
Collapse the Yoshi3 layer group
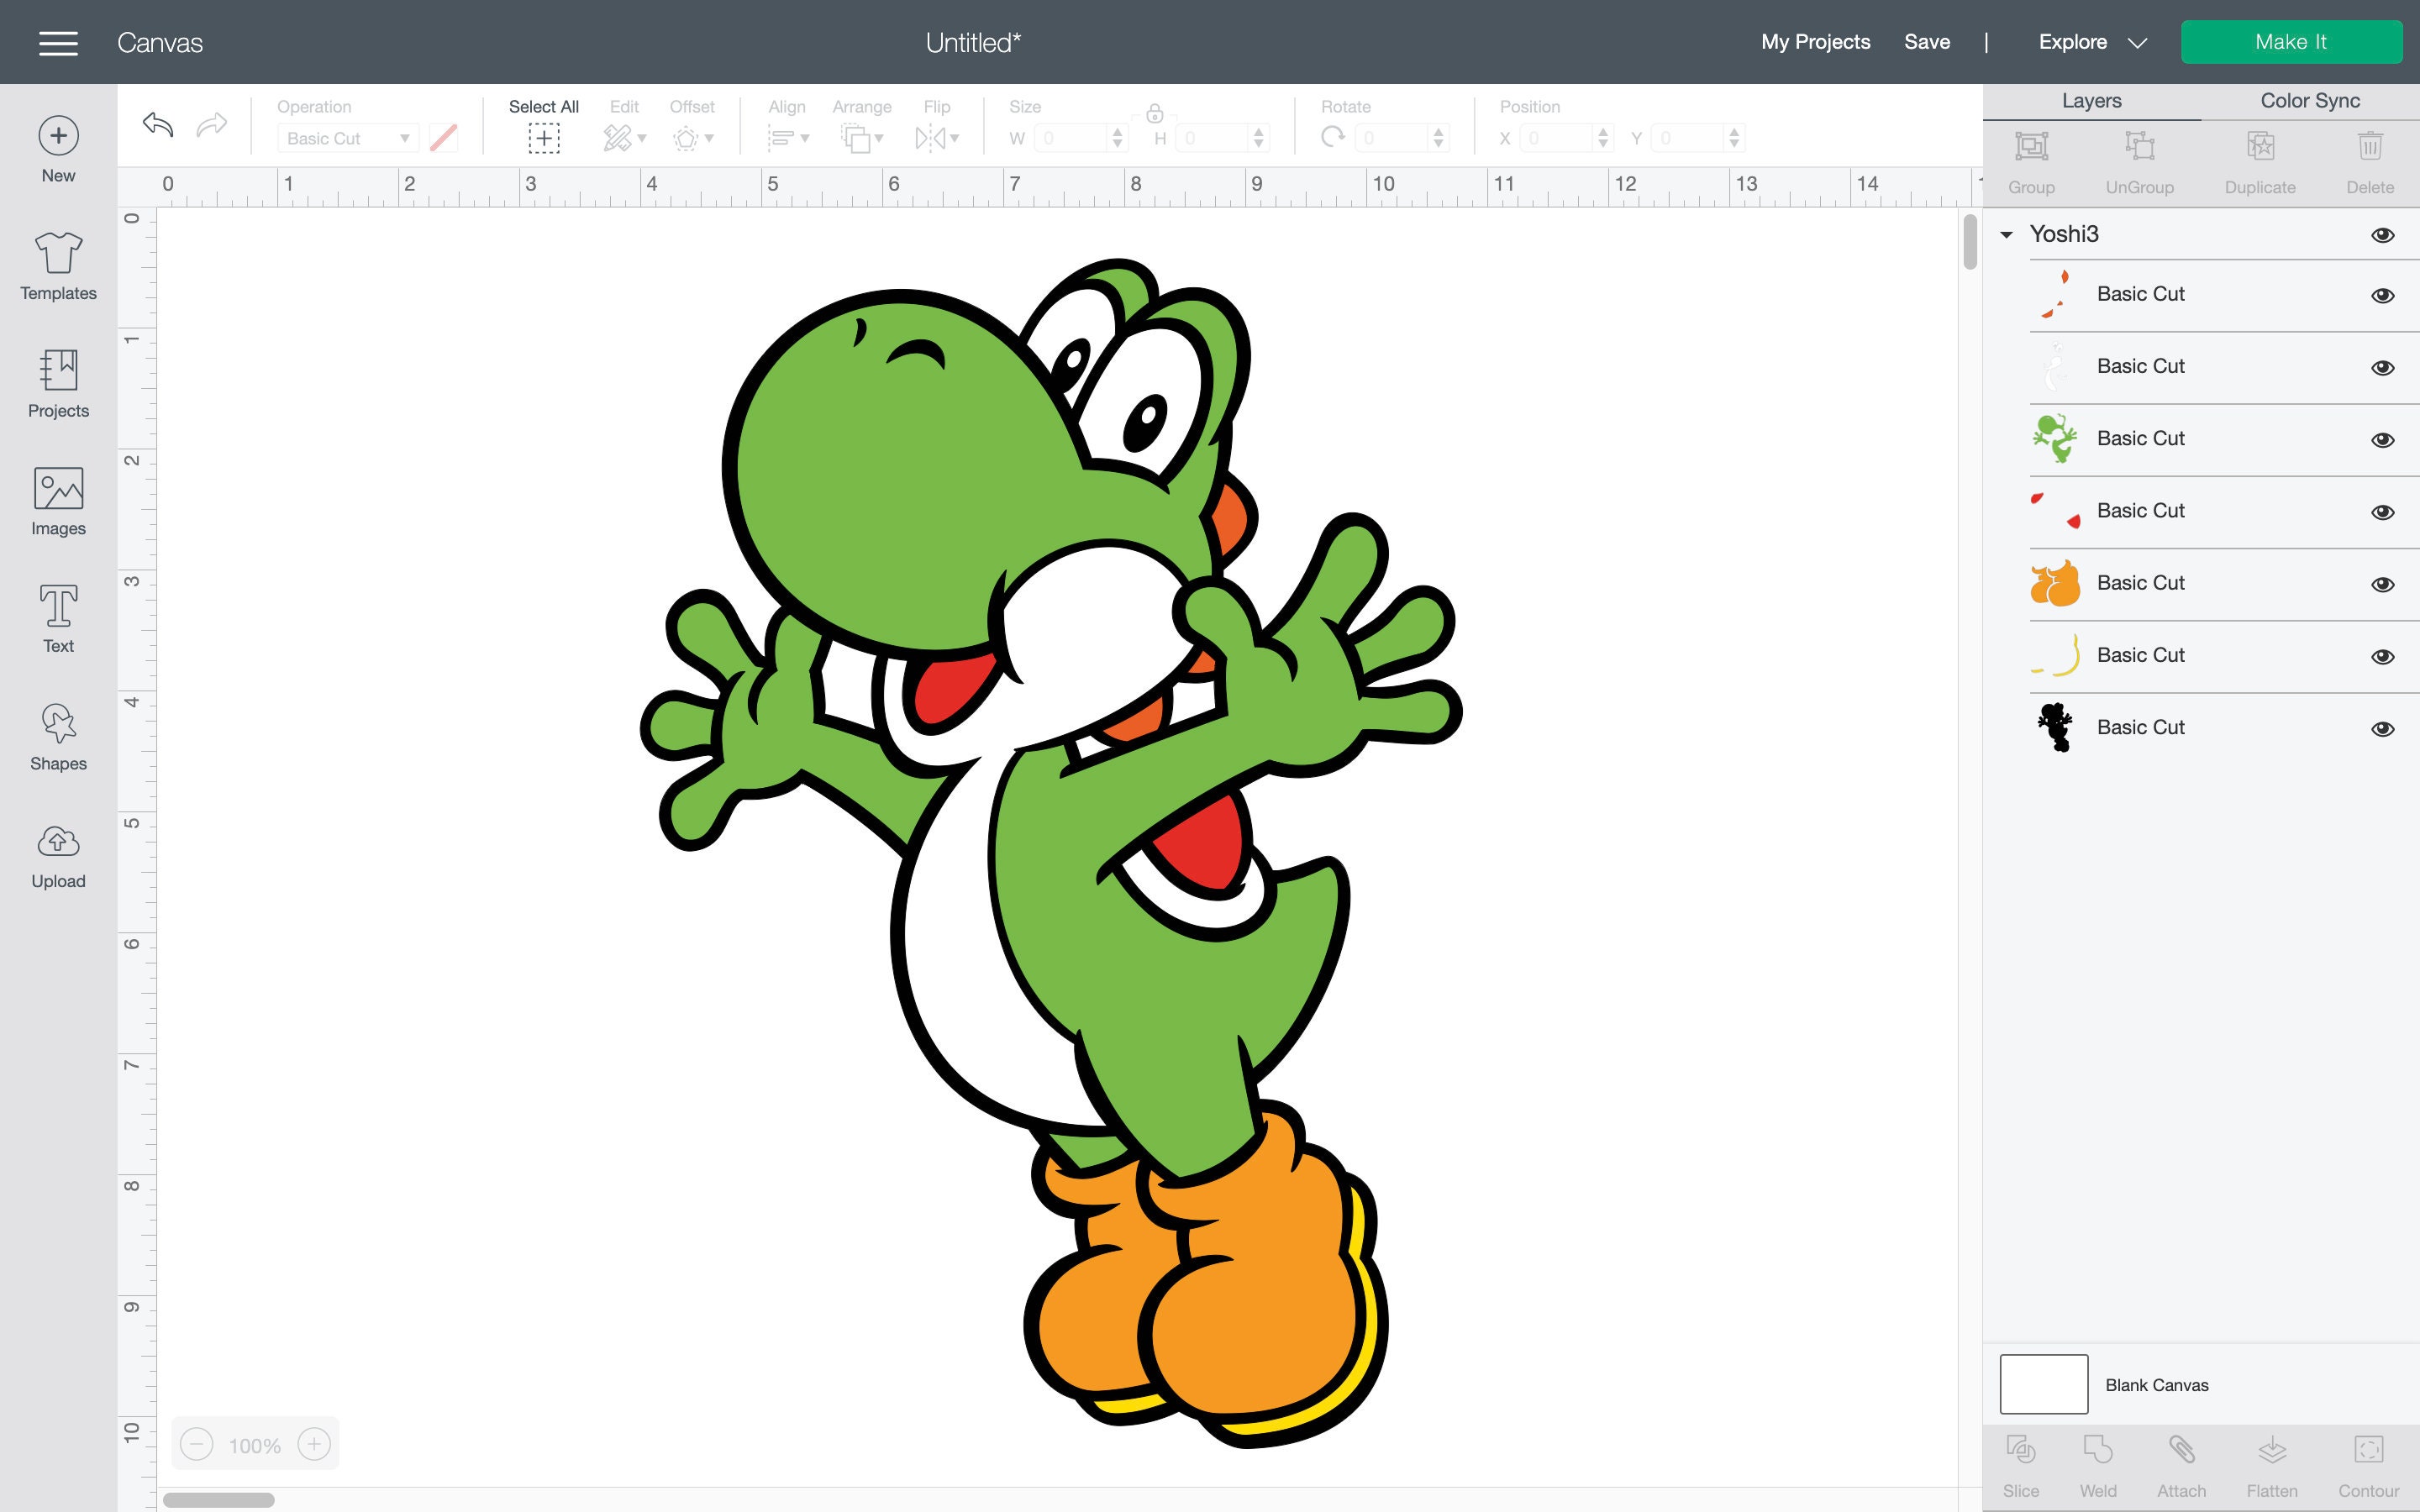point(2005,234)
